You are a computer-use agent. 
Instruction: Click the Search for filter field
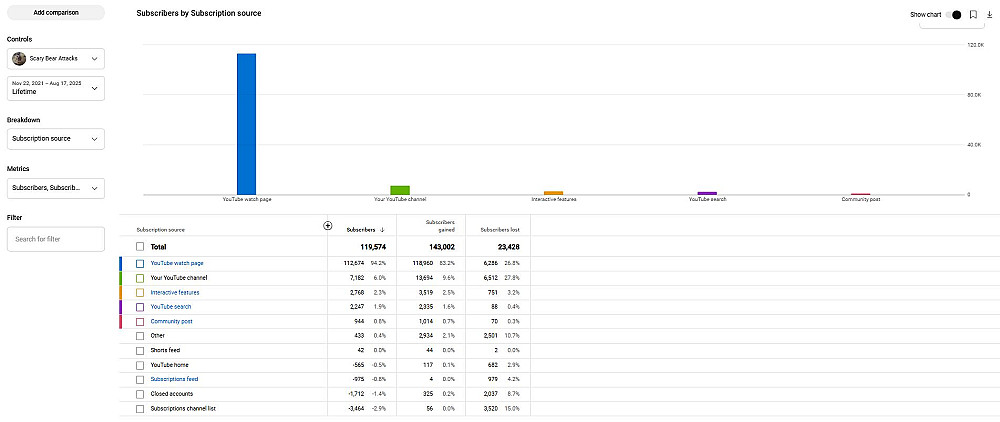(56, 239)
